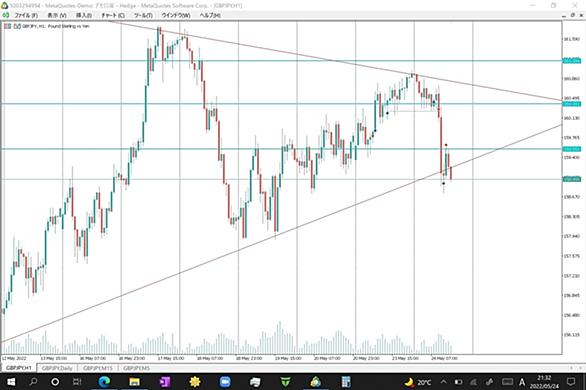Open the ヘルプ (H) menu
586x390 pixels.
click(x=210, y=15)
